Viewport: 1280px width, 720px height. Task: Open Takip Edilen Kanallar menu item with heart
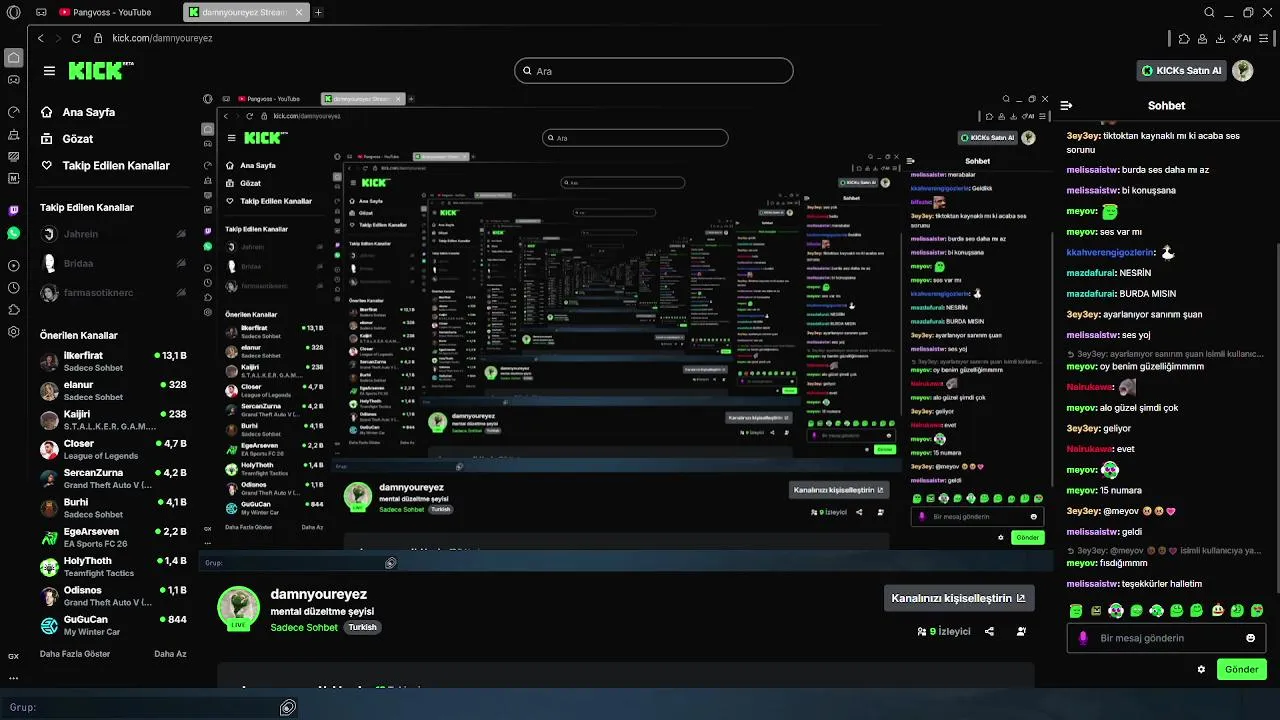pyautogui.click(x=105, y=166)
